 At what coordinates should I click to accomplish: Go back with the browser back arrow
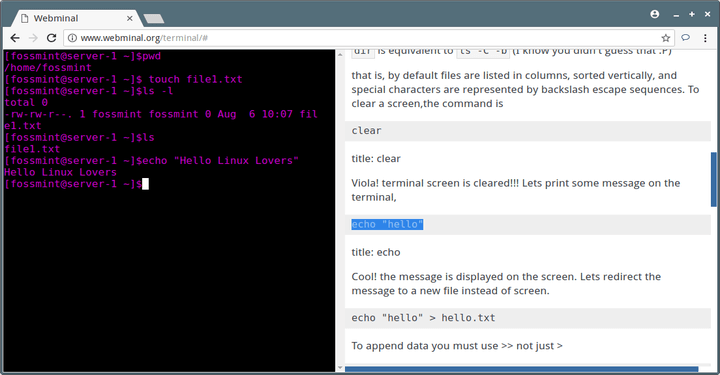15,38
